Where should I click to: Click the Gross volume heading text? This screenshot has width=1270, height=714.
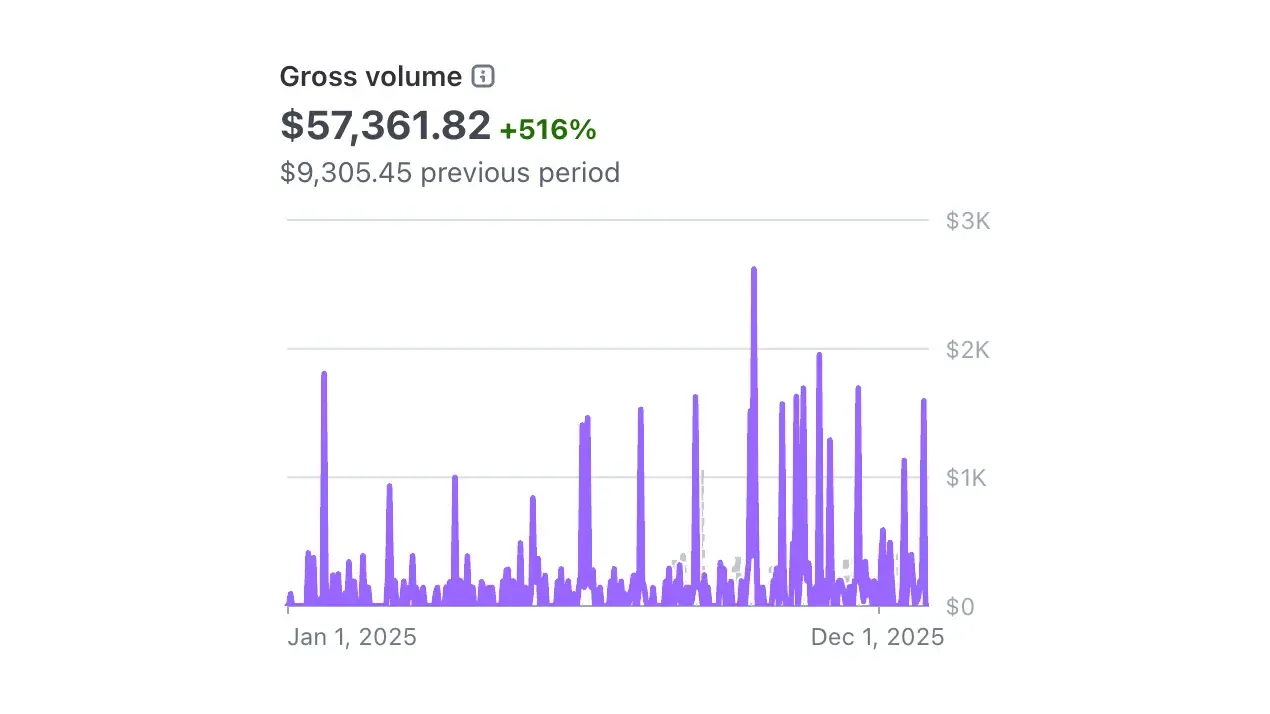coord(370,76)
